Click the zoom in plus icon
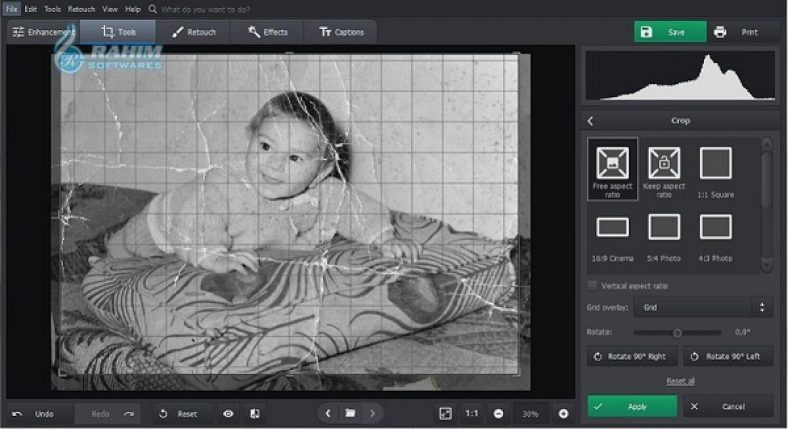The width and height of the screenshot is (788, 429). (563, 413)
